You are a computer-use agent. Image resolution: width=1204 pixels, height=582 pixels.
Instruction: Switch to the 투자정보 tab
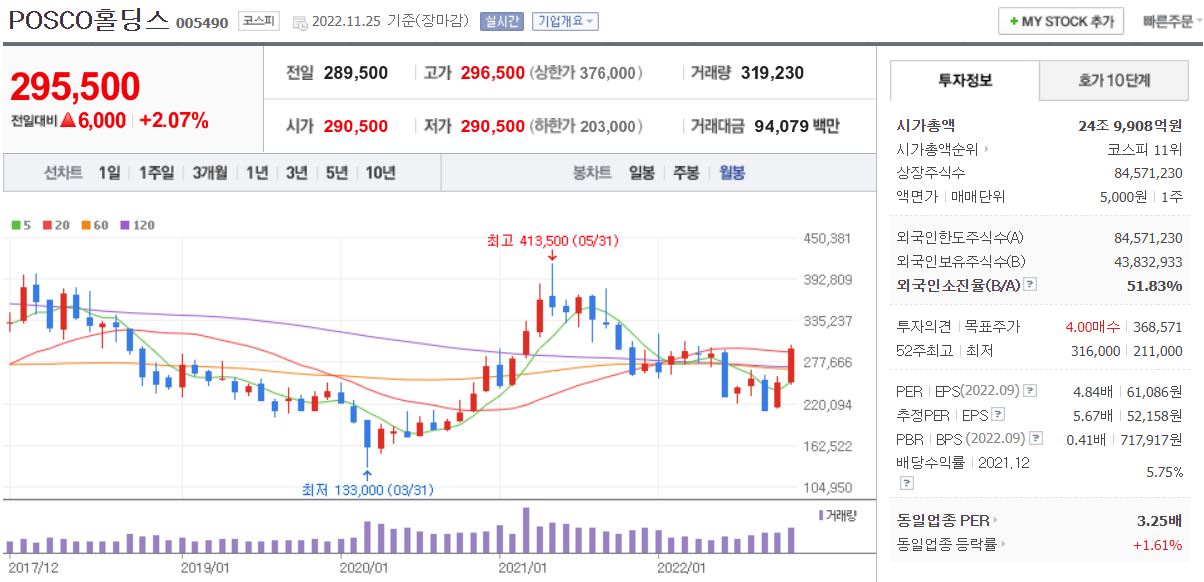tap(965, 81)
